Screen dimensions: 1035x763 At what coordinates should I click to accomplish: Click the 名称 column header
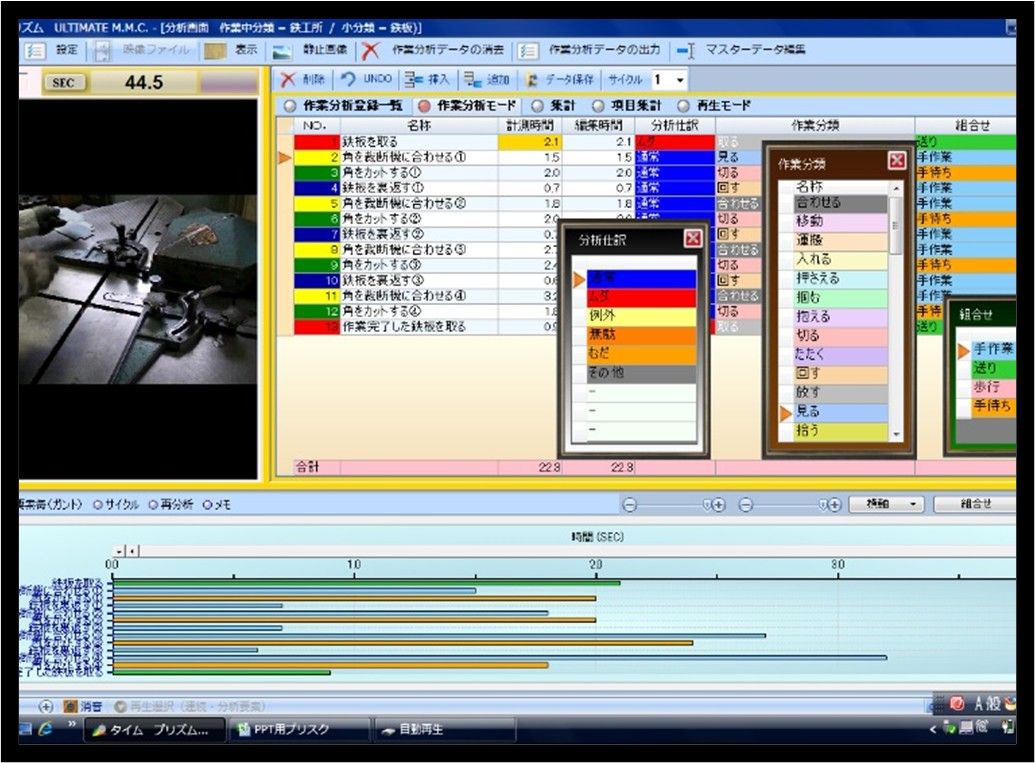(420, 125)
